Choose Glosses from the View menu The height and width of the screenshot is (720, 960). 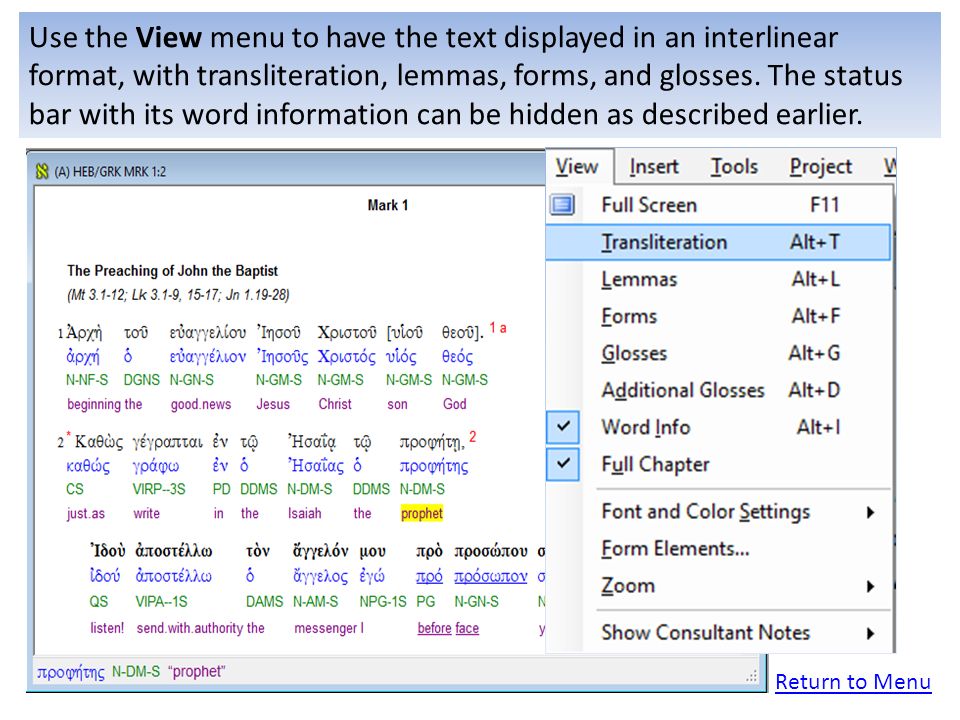tap(718, 353)
